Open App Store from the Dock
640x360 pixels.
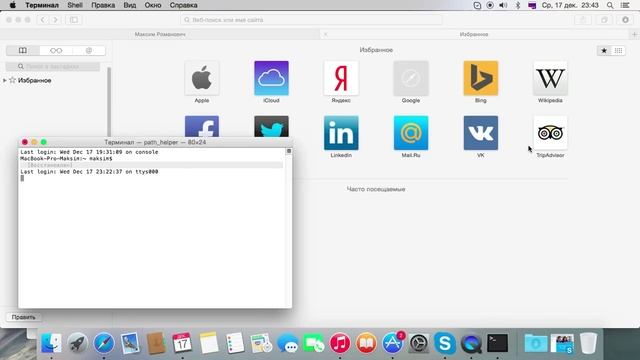coord(392,343)
